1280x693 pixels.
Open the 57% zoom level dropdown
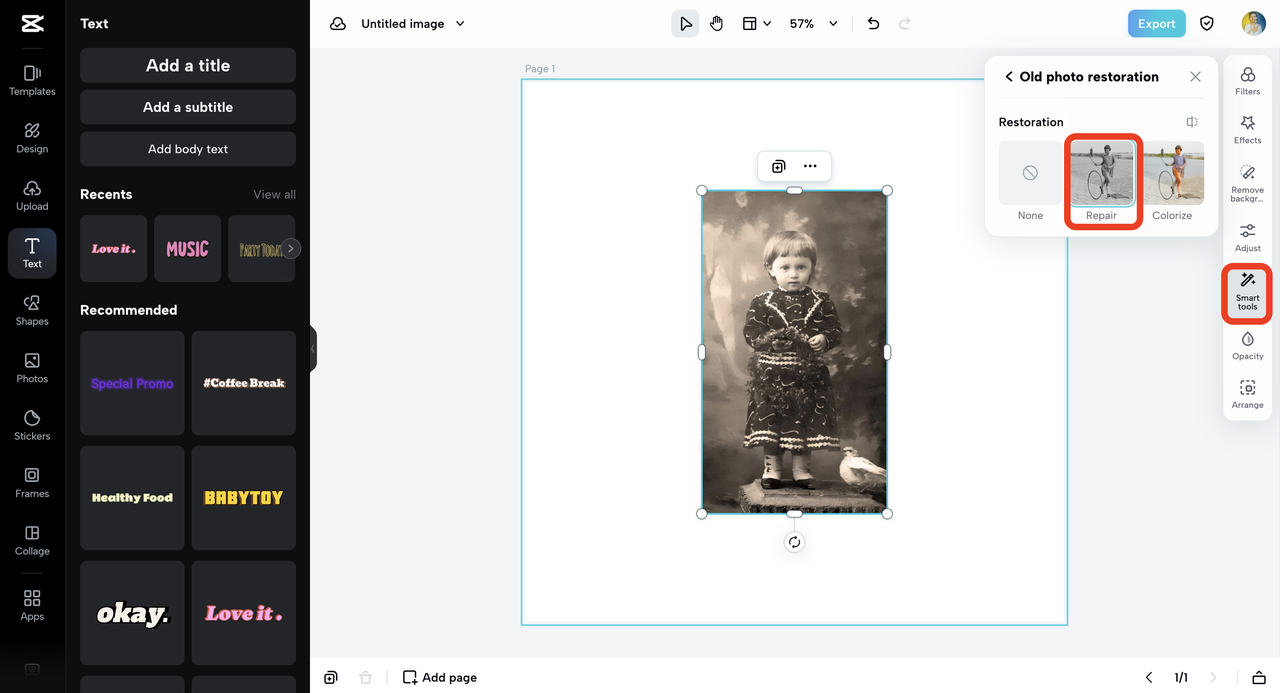click(x=813, y=24)
